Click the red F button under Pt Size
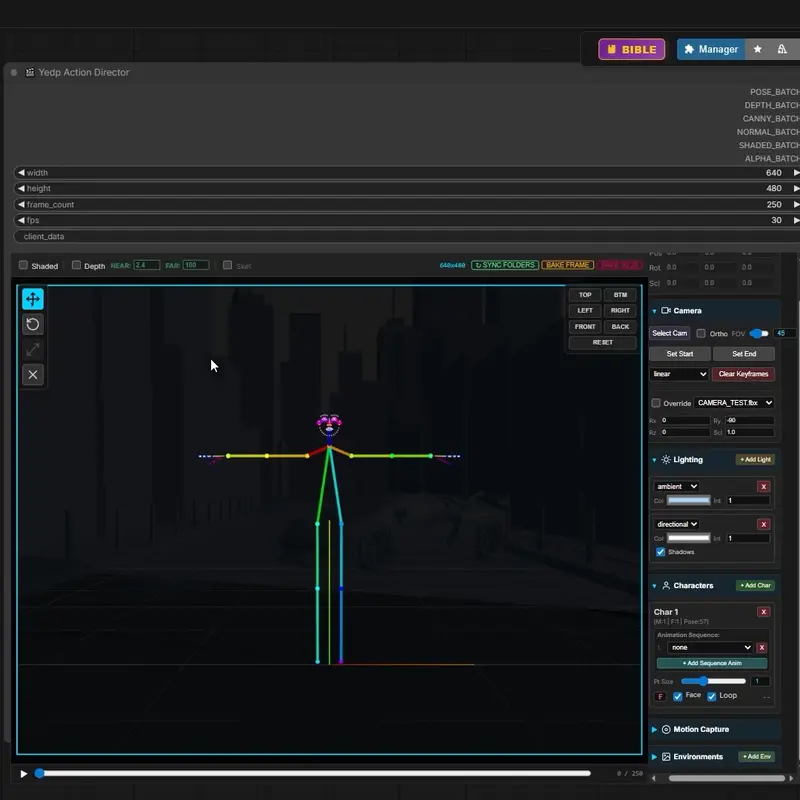The width and height of the screenshot is (800, 800). pyautogui.click(x=660, y=696)
